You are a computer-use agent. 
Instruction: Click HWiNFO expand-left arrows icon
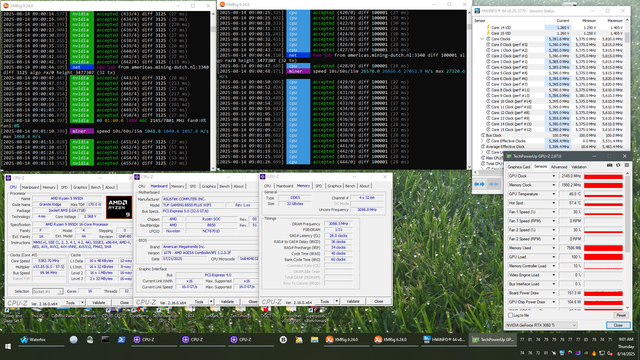click(x=479, y=184)
